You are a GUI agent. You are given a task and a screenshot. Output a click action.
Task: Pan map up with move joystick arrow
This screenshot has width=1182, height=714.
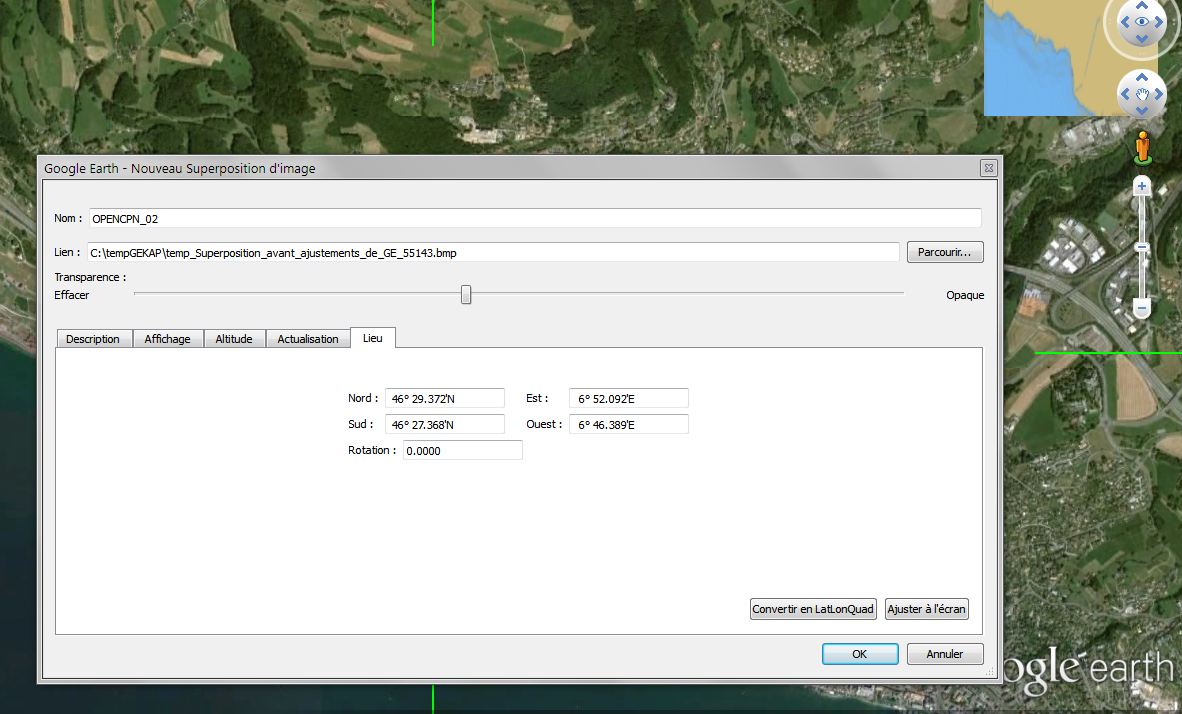(1141, 77)
